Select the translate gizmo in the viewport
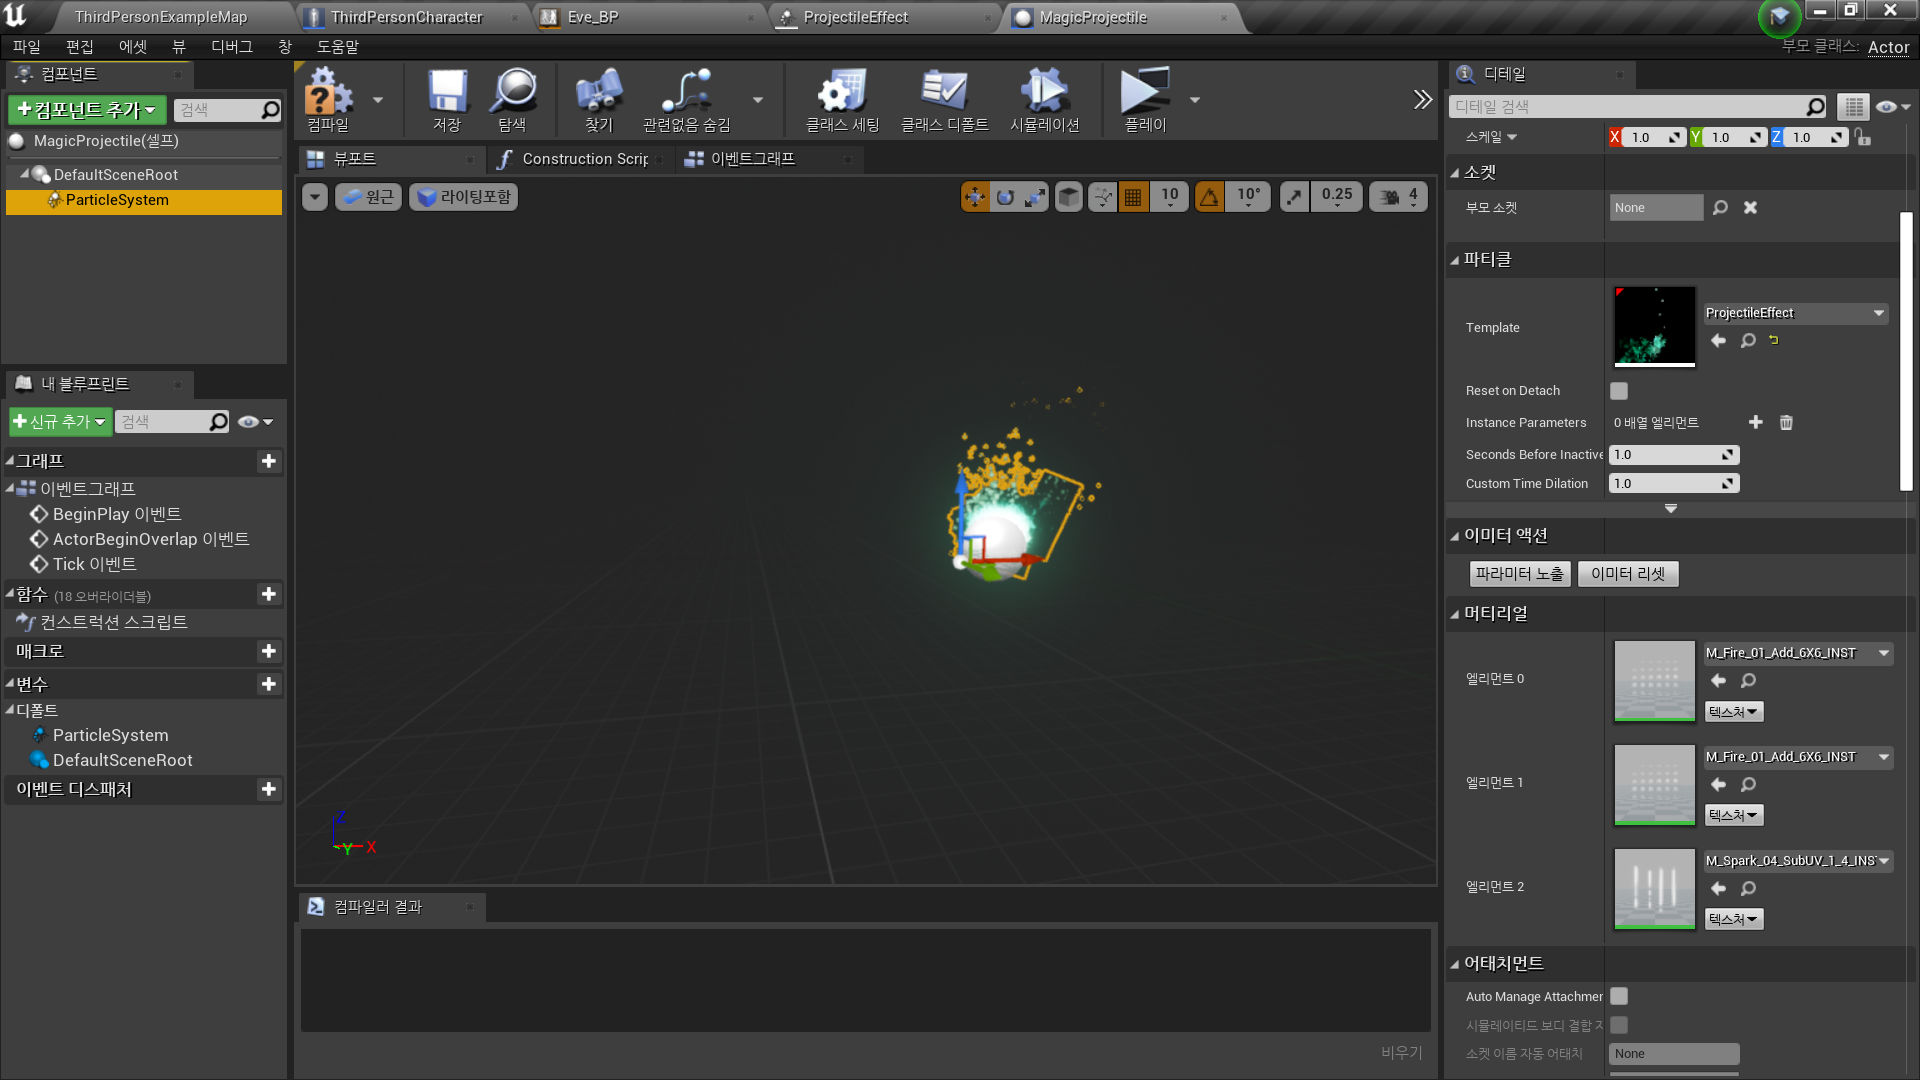The image size is (1920, 1080). tap(975, 196)
